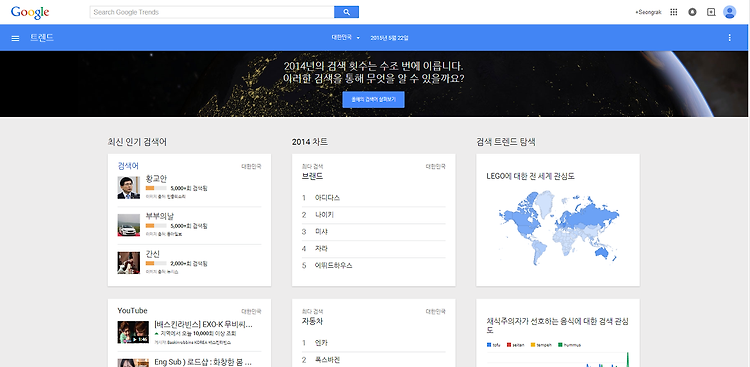Open the 검색어 card heading link

(128, 166)
